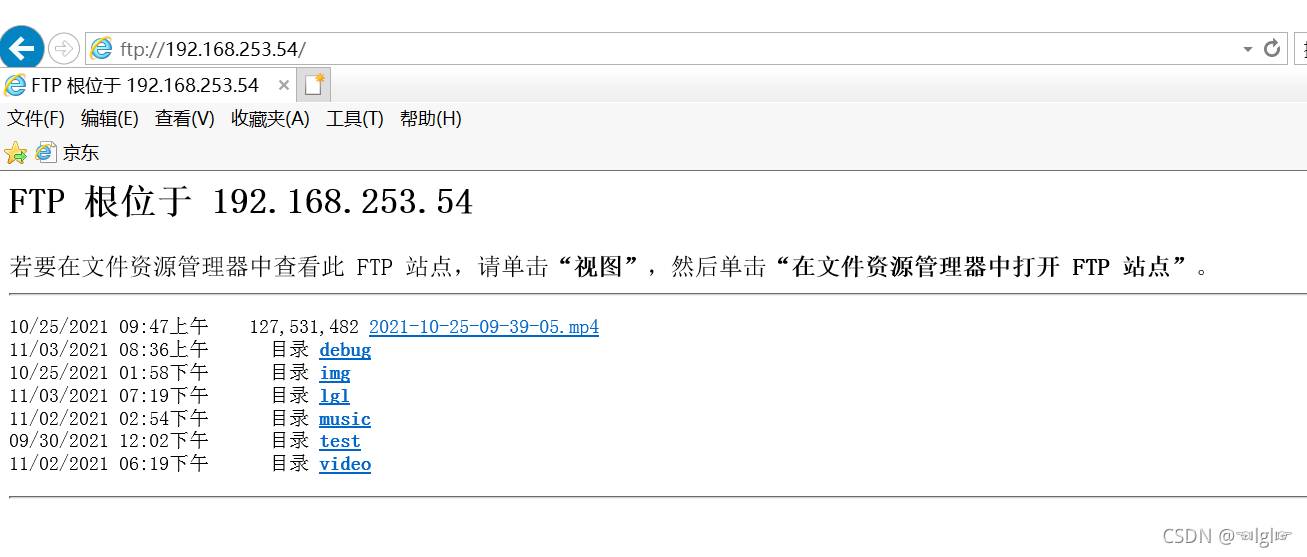This screenshot has width=1307, height=557.
Task: Open the 查看(V) menu
Action: [185, 119]
